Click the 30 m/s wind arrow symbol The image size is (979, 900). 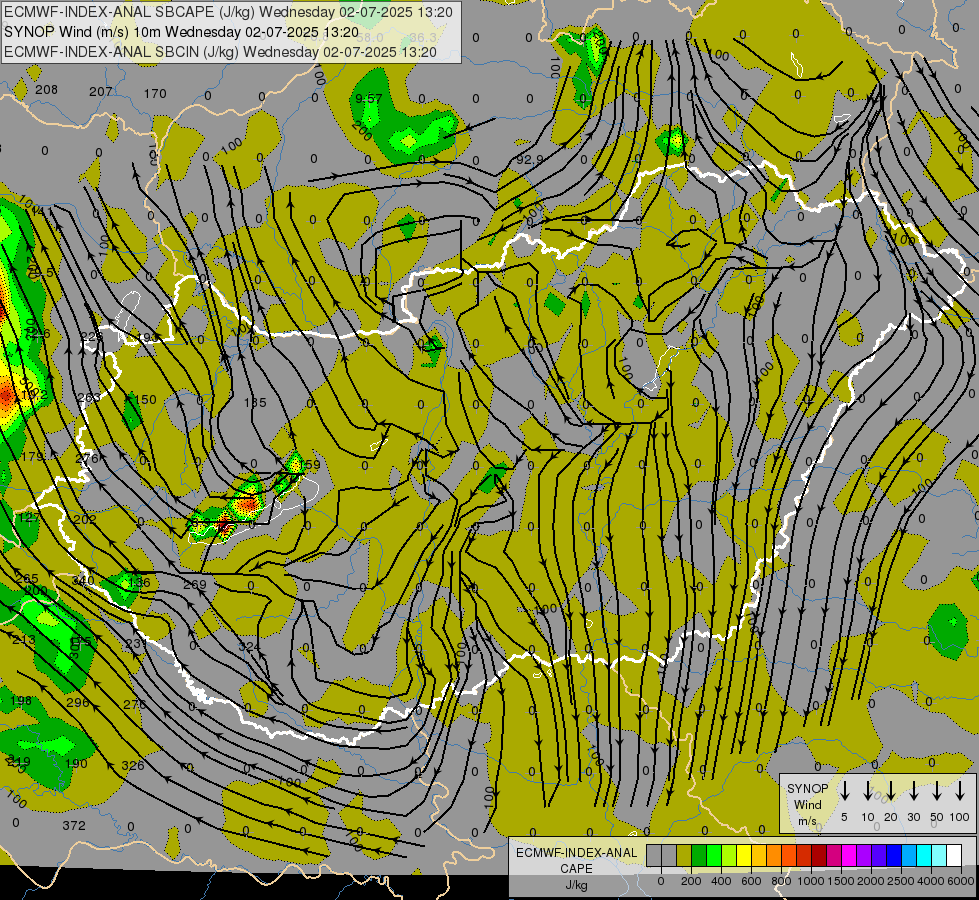pyautogui.click(x=914, y=791)
